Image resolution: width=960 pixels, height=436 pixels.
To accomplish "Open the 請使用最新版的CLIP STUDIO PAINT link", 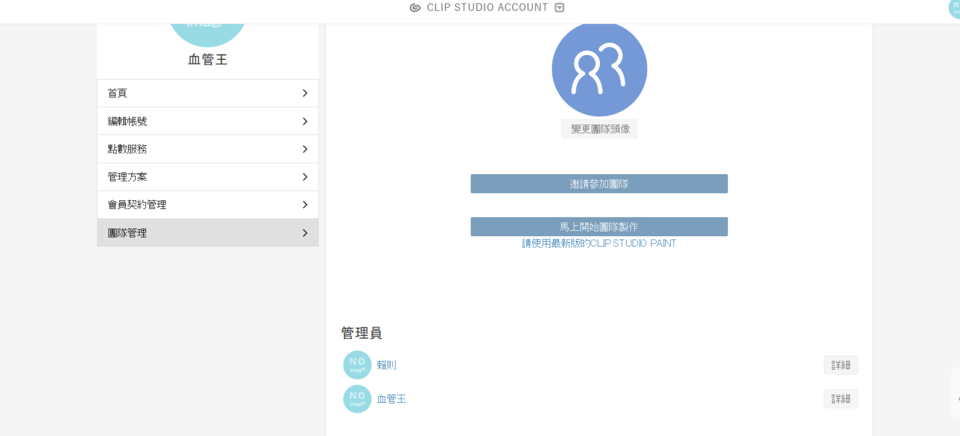I will click(x=599, y=244).
